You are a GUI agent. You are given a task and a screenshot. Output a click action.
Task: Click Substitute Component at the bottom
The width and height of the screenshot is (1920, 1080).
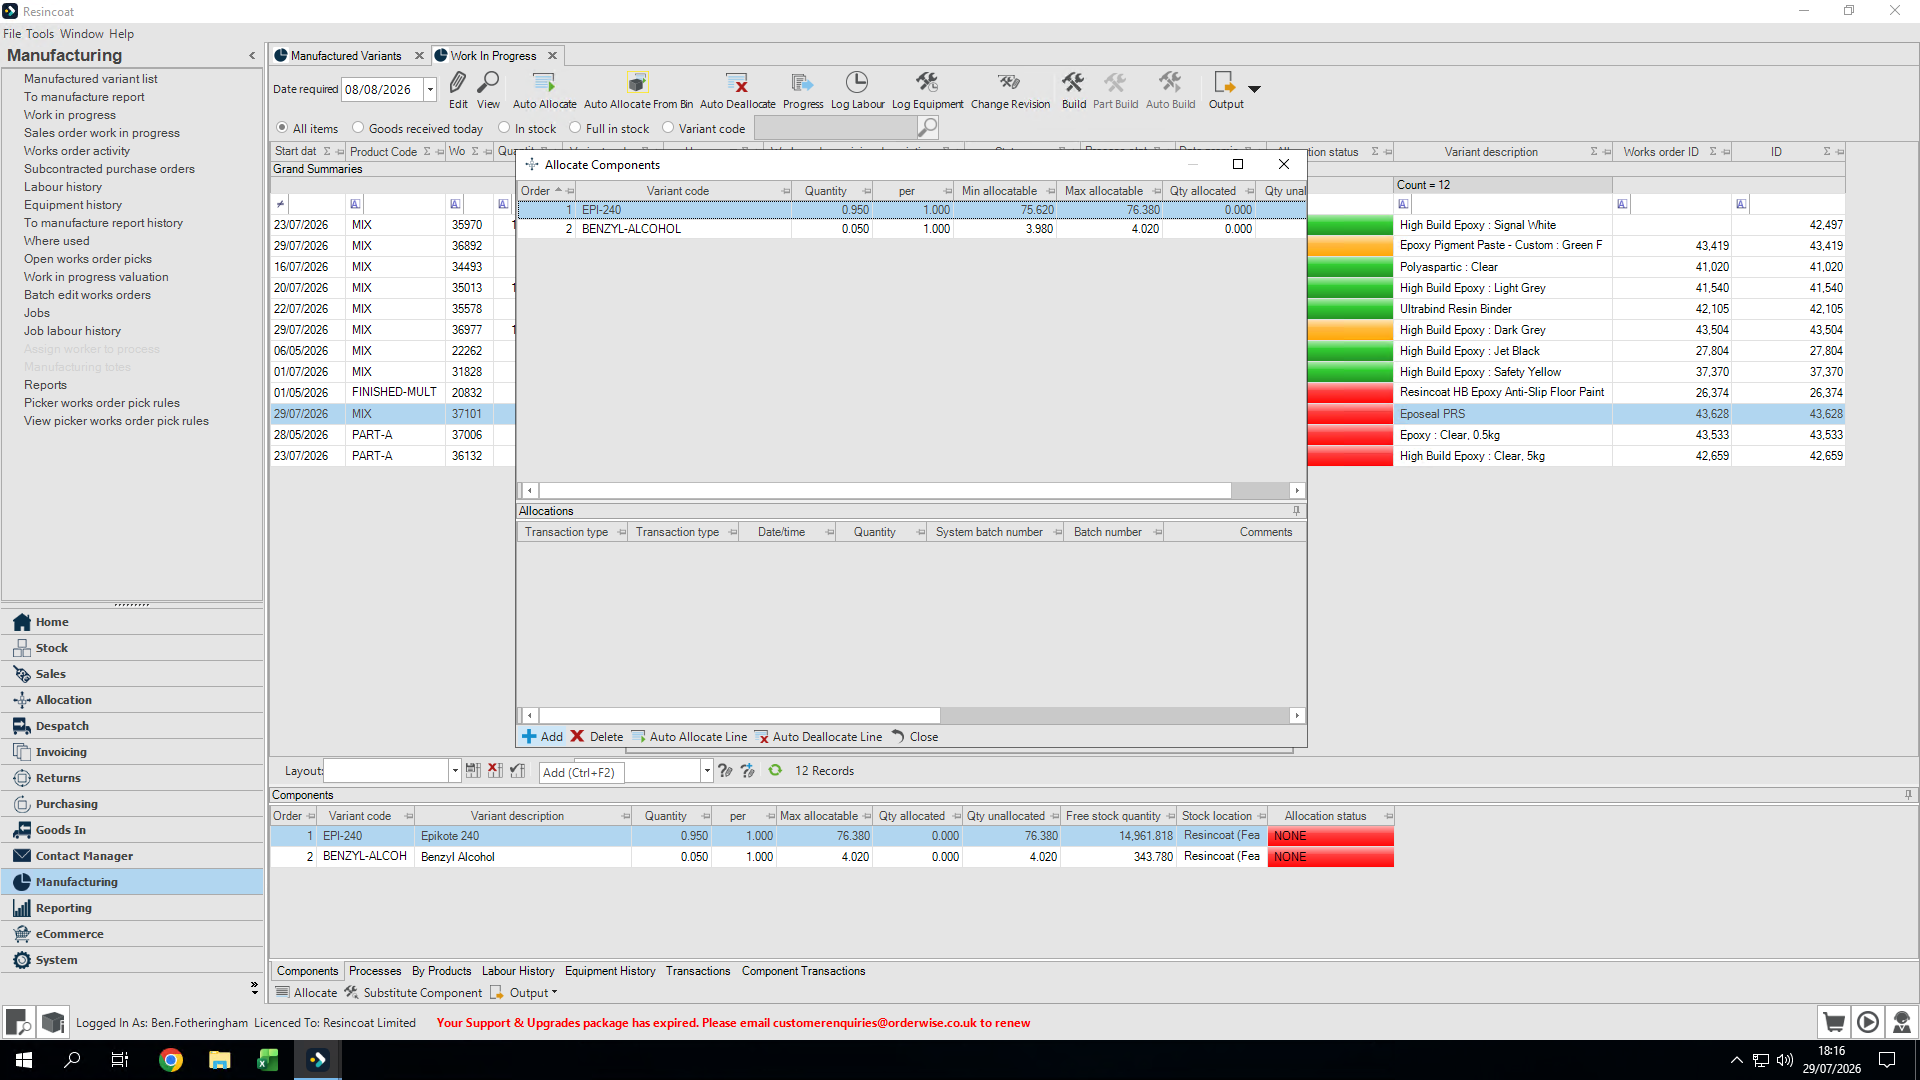click(x=413, y=993)
